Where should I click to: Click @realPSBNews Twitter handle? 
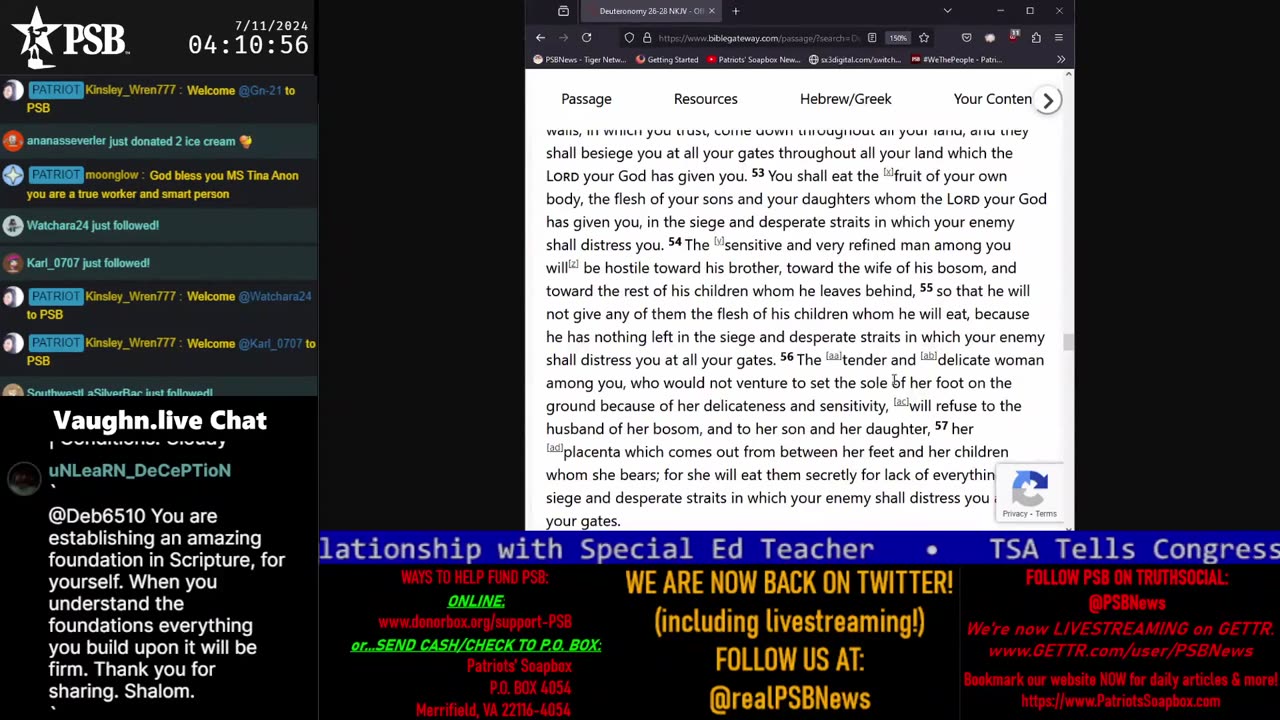[x=790, y=698]
